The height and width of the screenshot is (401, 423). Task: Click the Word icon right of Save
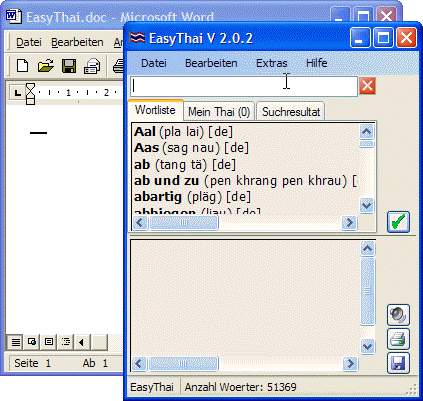(92, 66)
